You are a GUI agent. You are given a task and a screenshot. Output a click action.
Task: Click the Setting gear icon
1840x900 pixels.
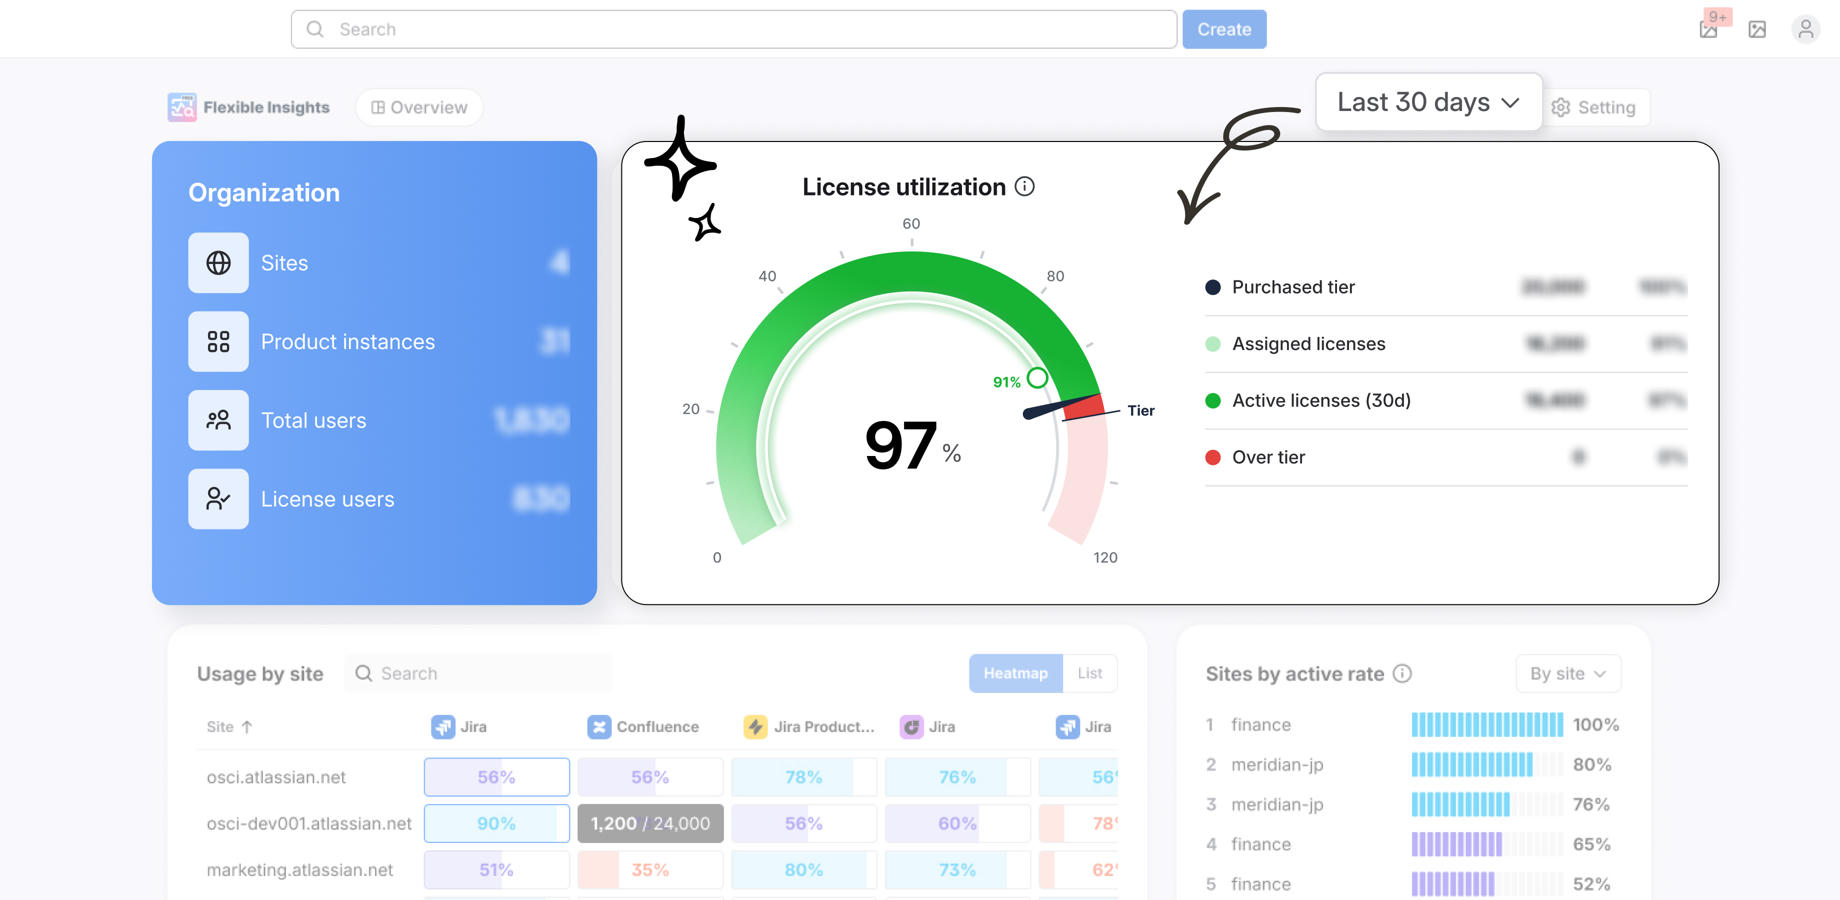coord(1561,107)
